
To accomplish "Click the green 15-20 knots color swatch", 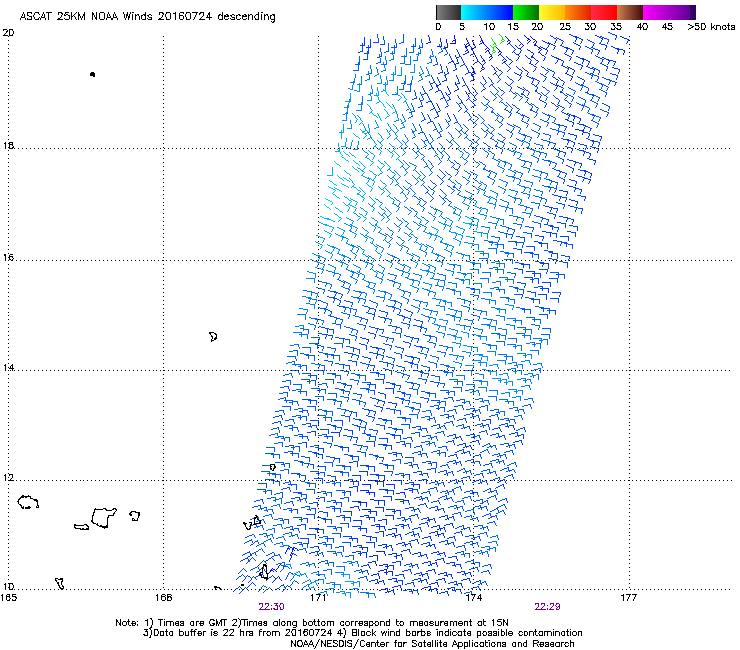I will [x=526, y=12].
